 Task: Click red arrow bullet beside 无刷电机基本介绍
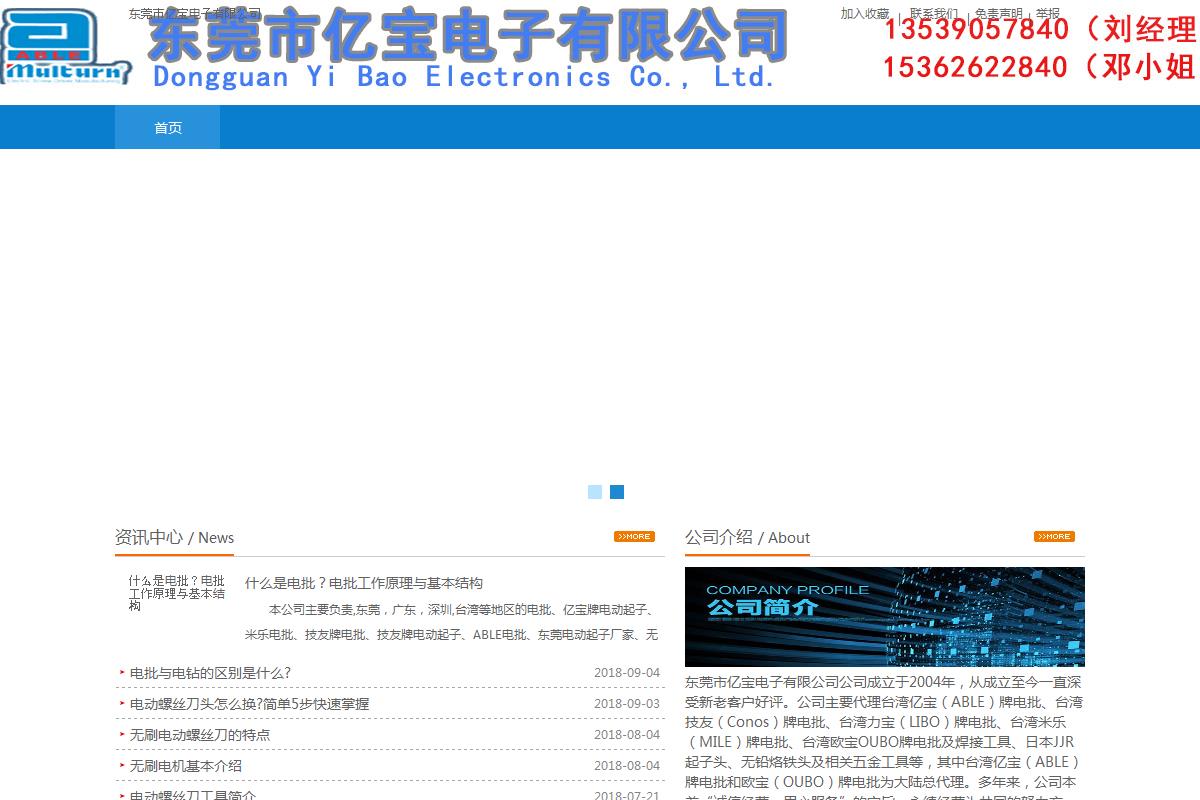point(122,766)
